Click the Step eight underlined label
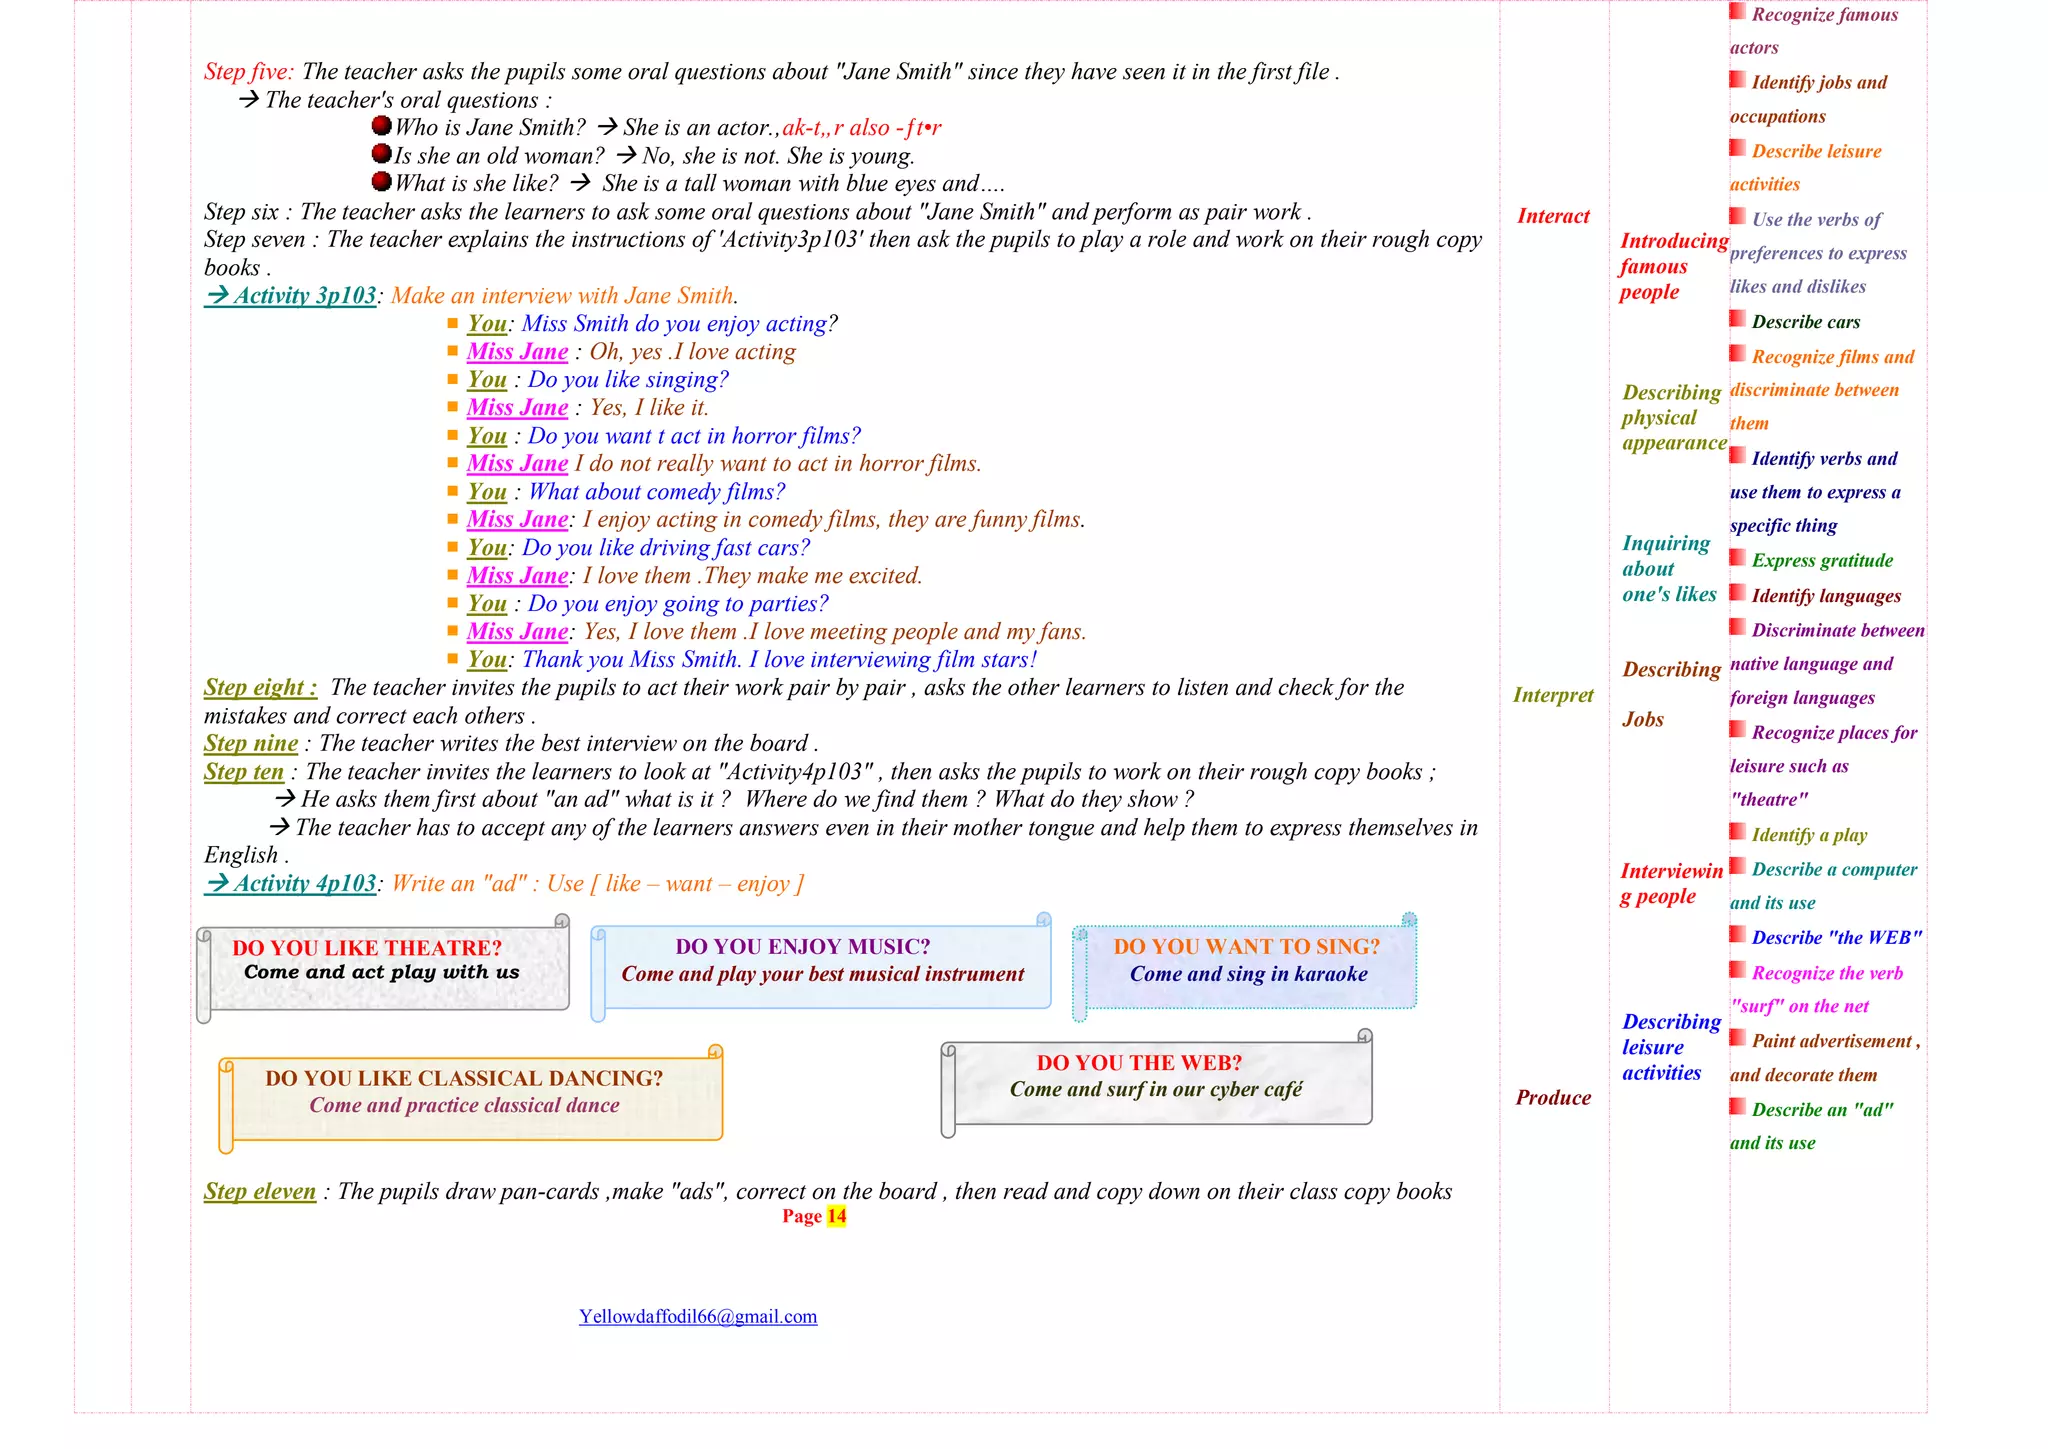Image resolution: width=2048 pixels, height=1449 pixels. [260, 688]
